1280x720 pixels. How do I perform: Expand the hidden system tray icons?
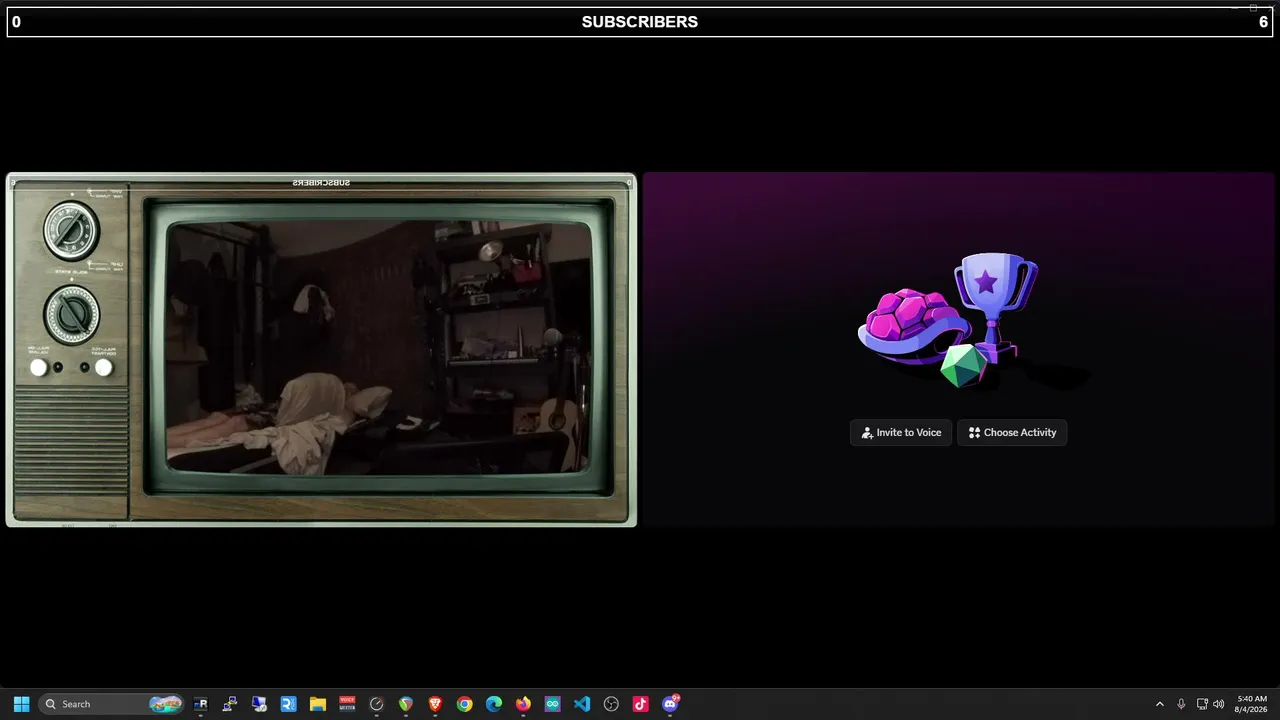pos(1160,704)
